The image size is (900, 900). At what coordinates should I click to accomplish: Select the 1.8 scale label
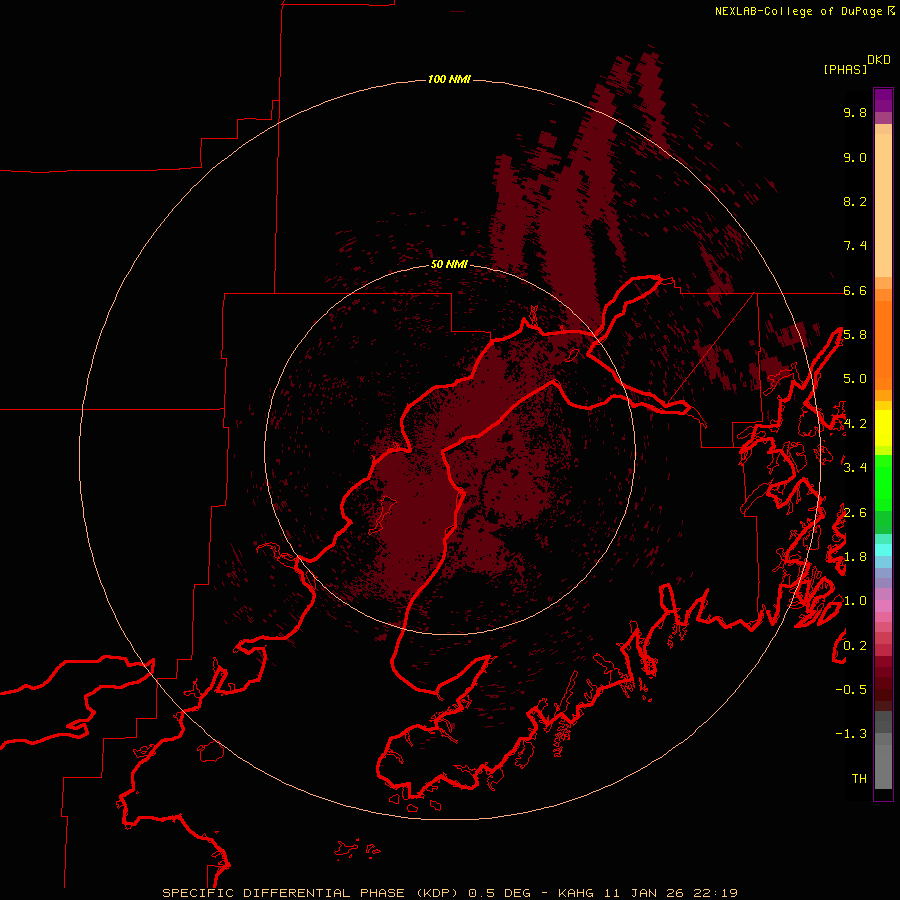pos(855,556)
